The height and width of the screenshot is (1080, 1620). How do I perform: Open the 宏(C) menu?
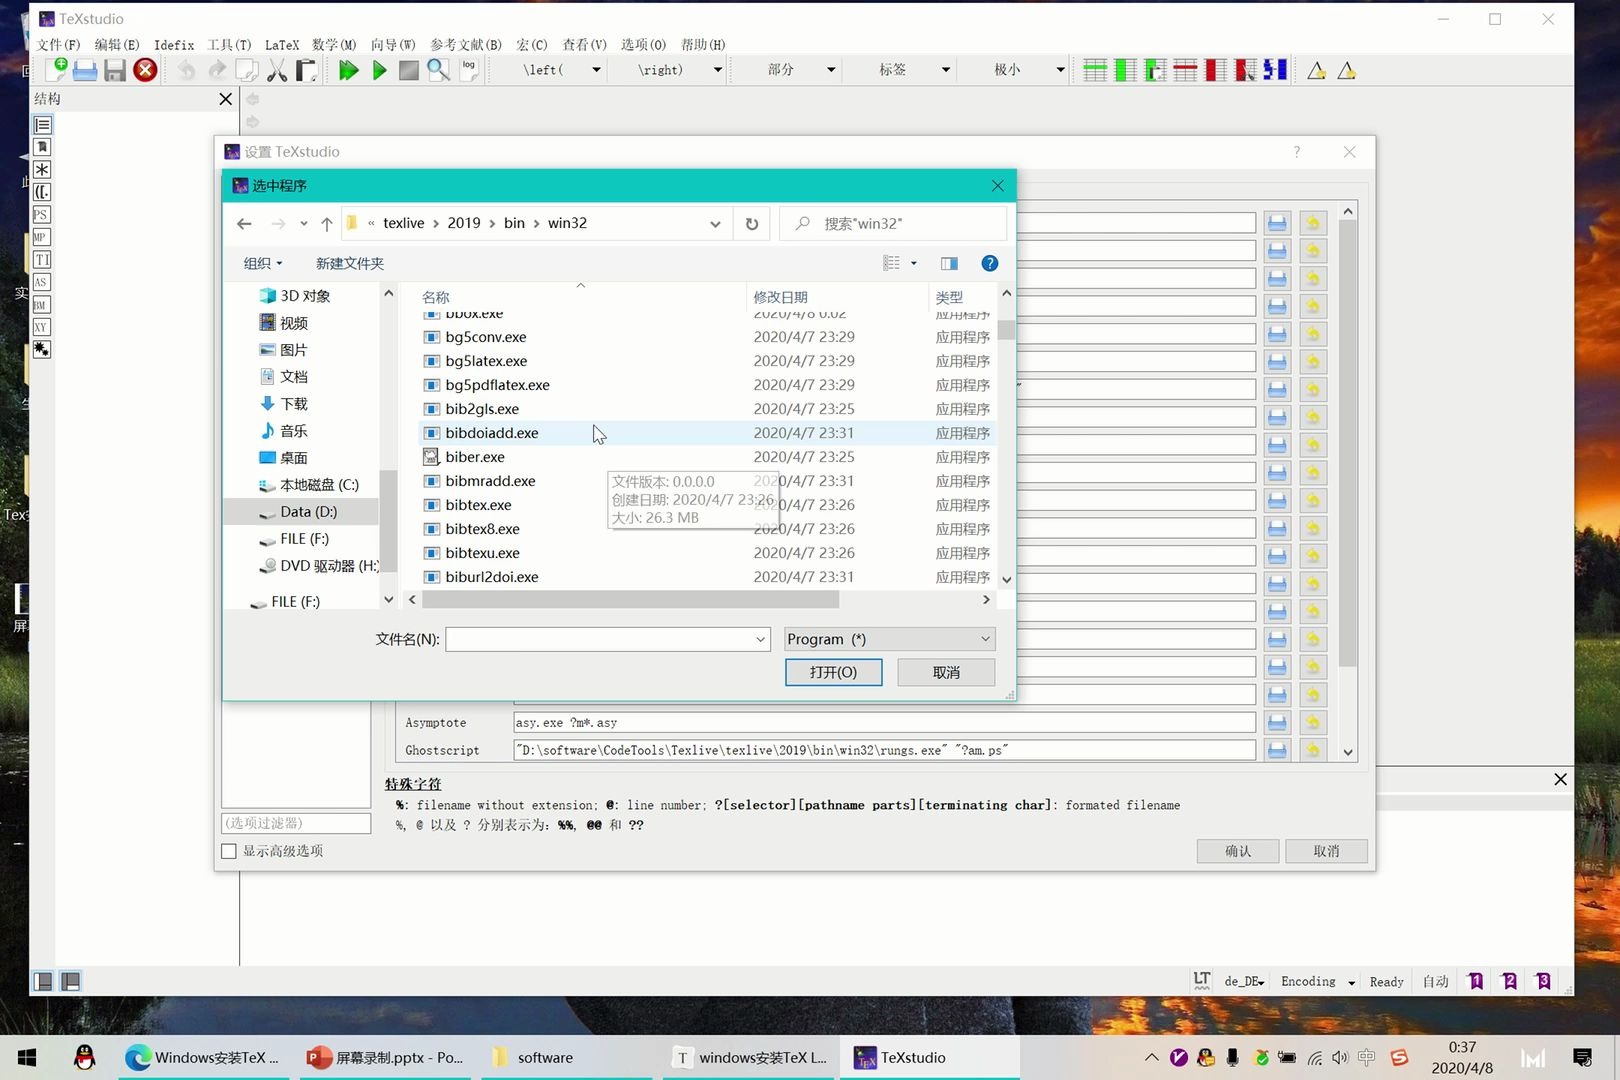pos(533,44)
